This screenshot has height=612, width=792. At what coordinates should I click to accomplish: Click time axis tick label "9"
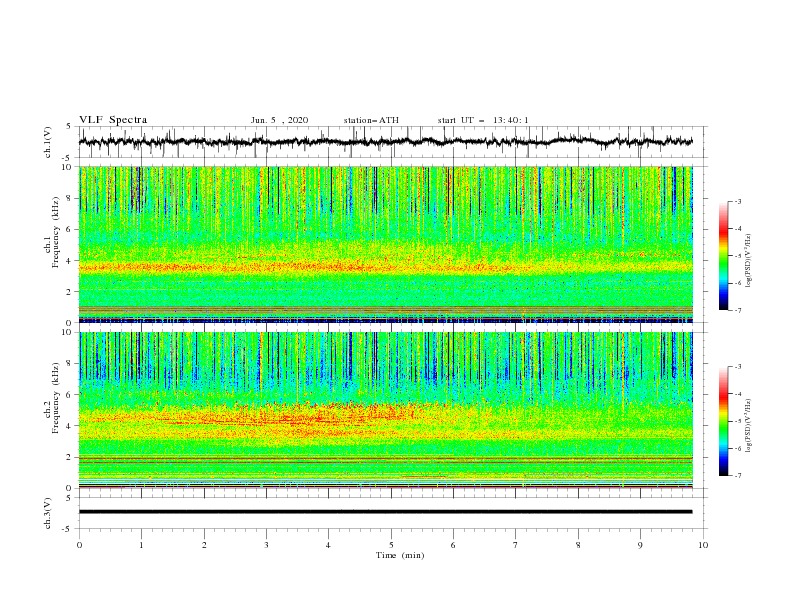coord(640,545)
